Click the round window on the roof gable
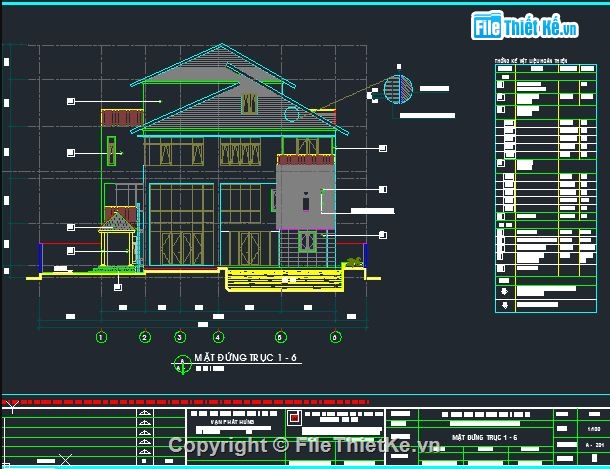 [292, 114]
